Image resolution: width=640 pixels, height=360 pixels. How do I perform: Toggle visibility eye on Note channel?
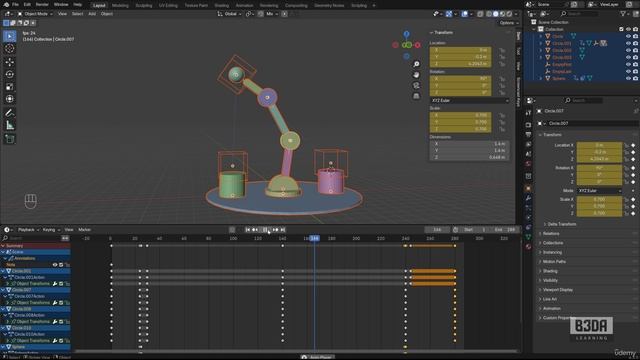pyautogui.click(x=55, y=265)
